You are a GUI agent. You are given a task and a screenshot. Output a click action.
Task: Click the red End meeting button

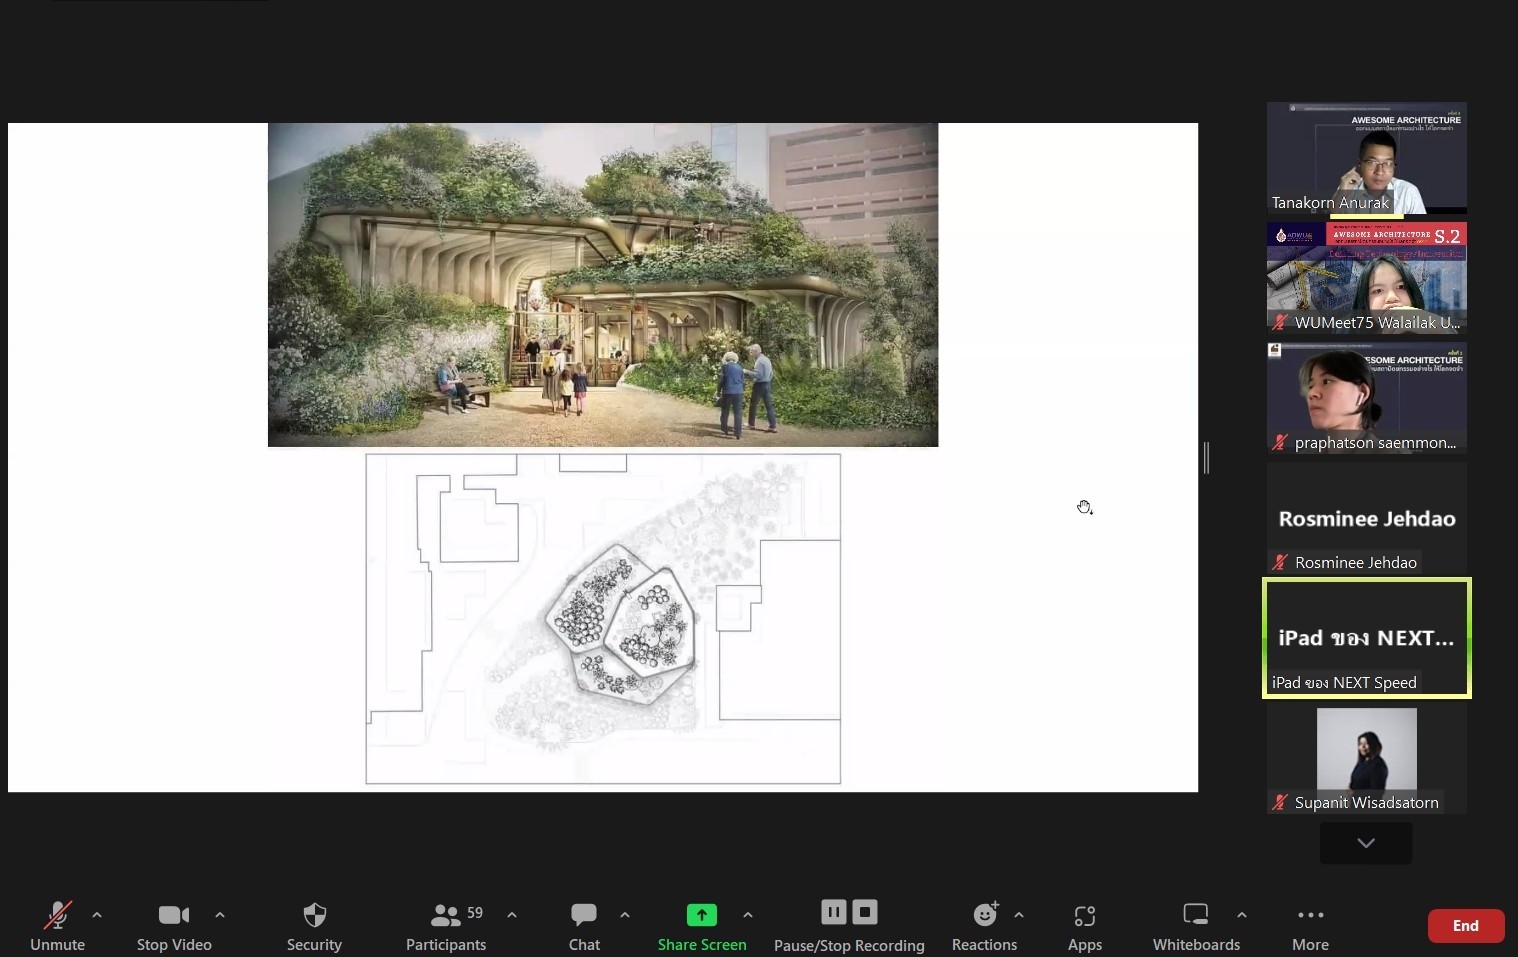(1465, 926)
